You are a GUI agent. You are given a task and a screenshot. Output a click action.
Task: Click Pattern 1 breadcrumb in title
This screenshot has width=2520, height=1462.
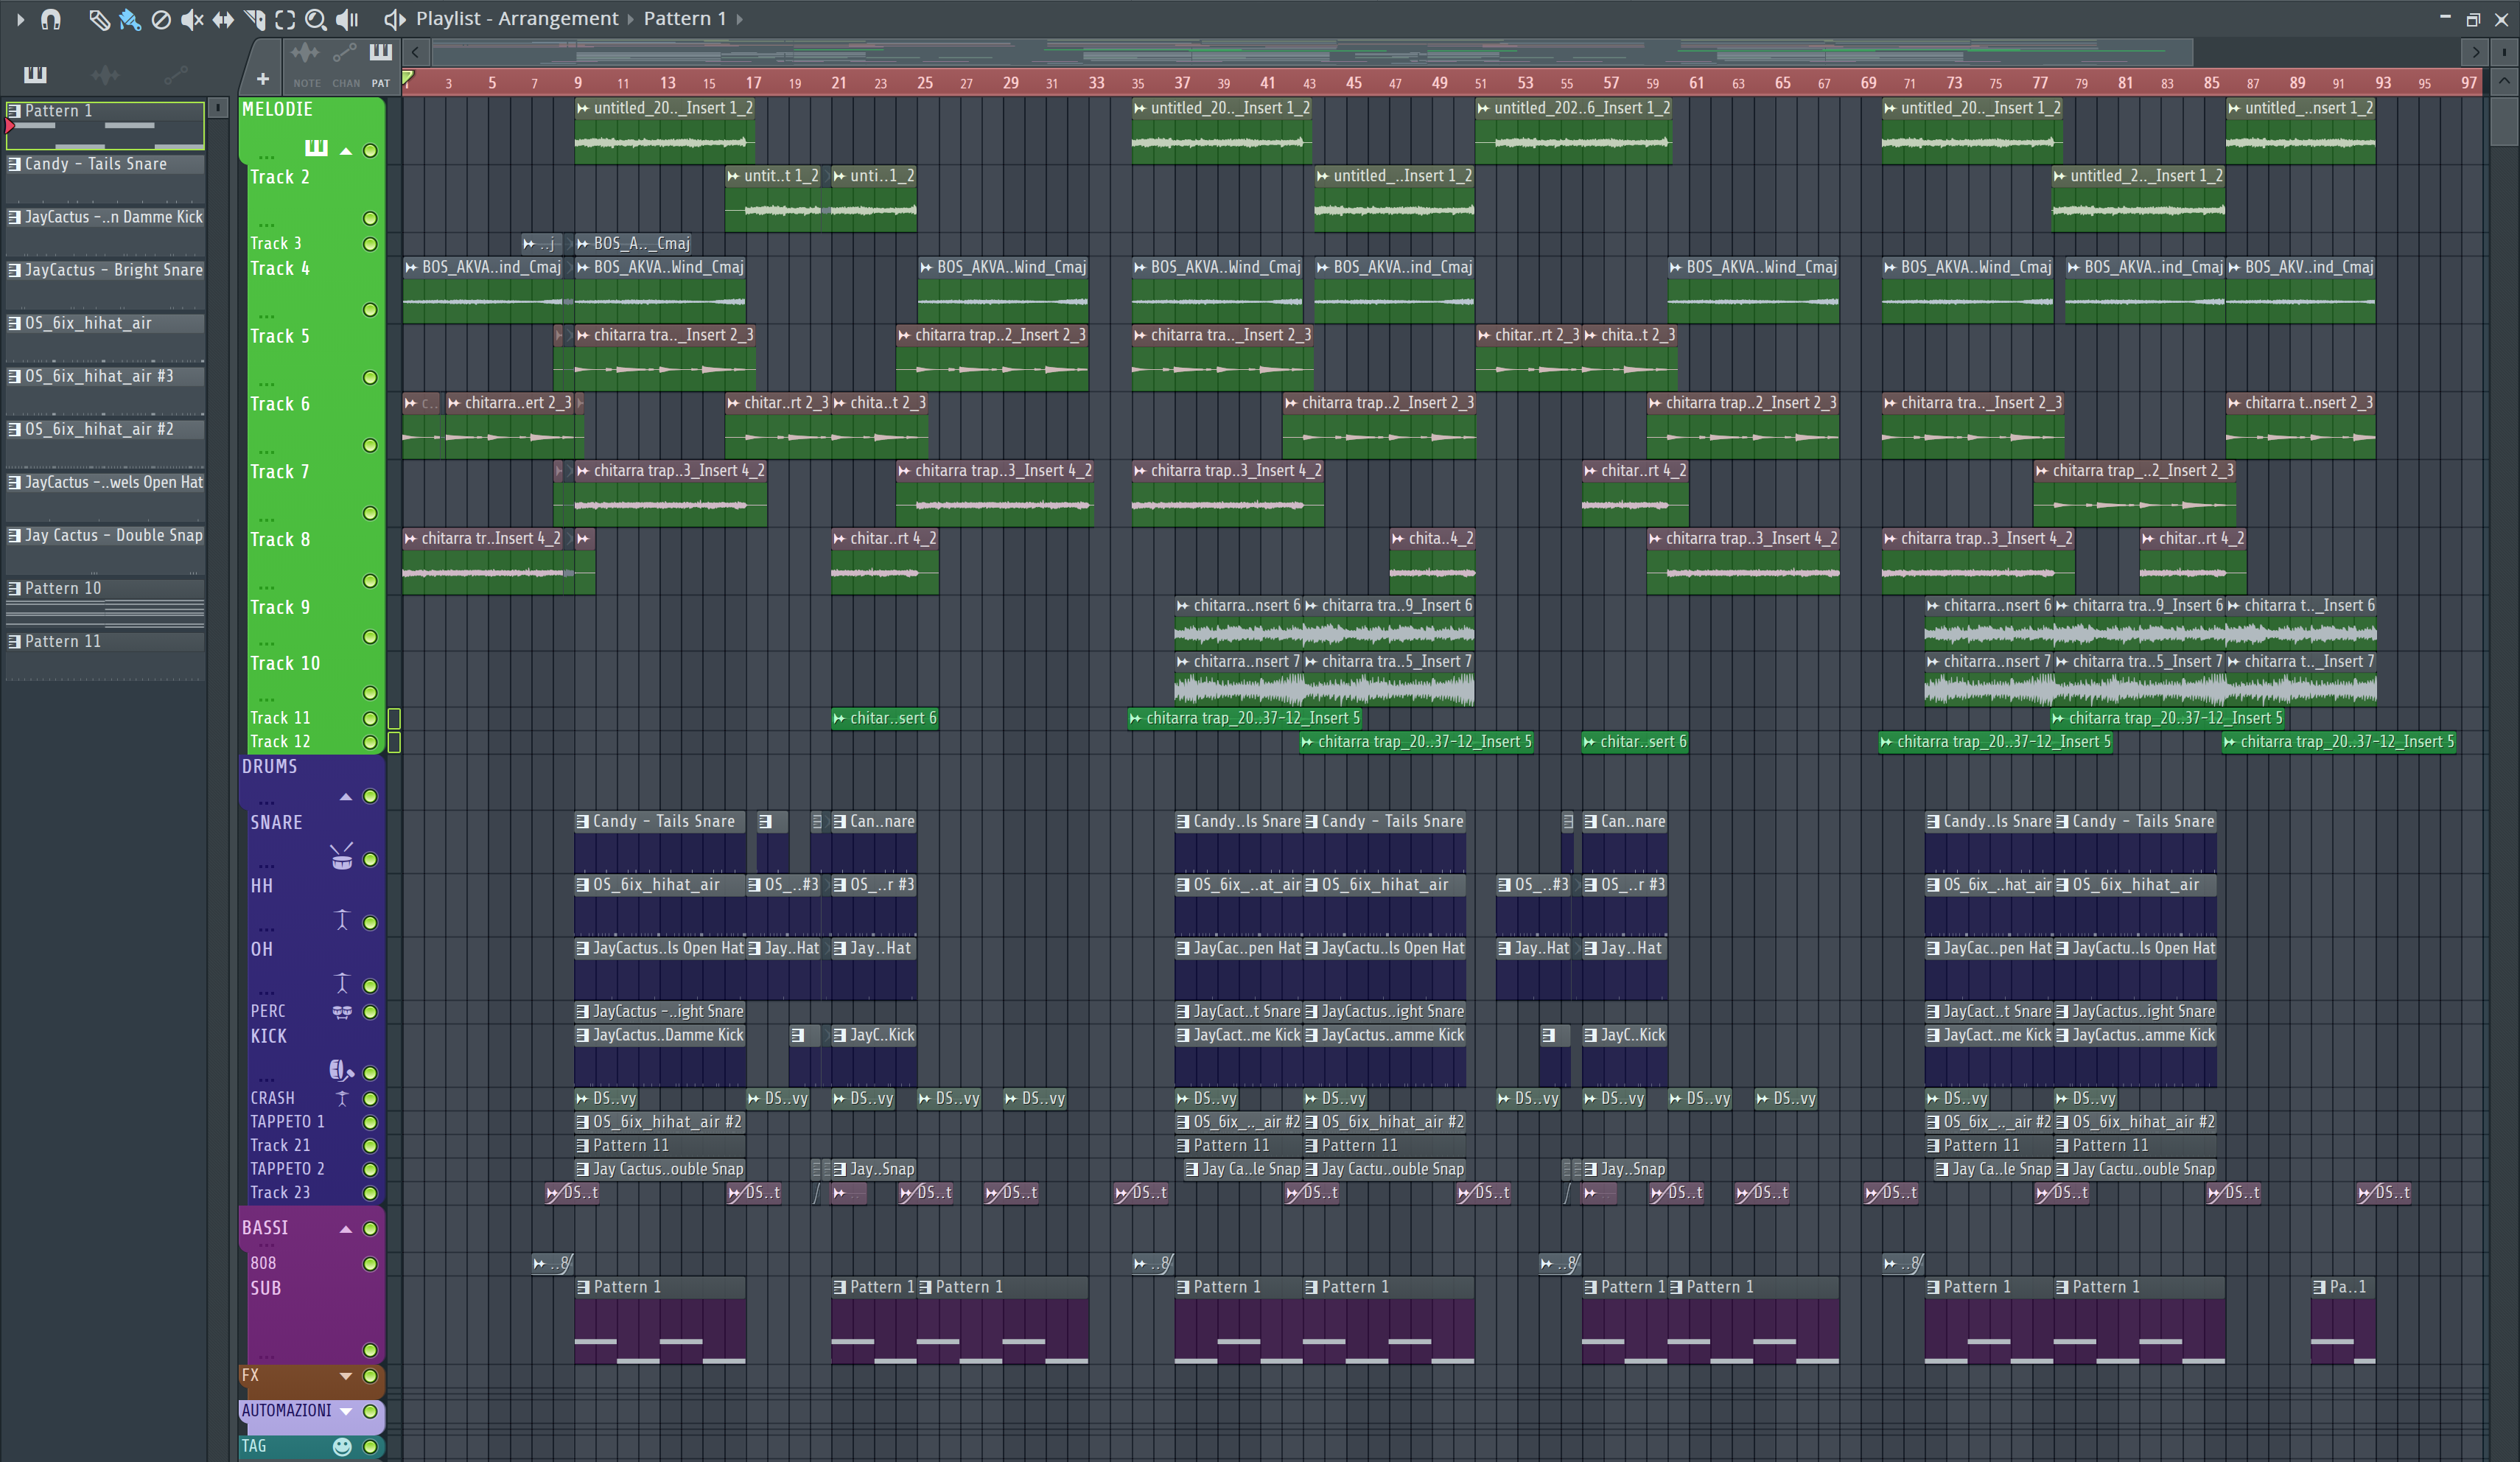(x=685, y=19)
